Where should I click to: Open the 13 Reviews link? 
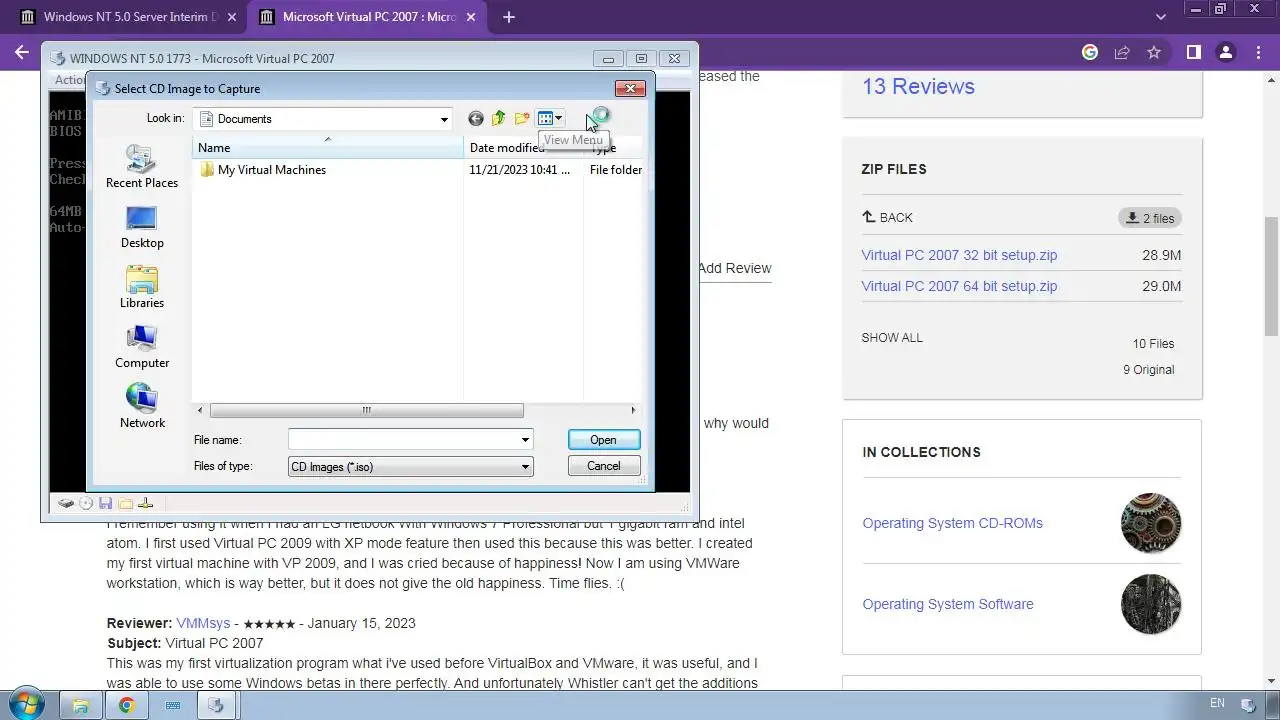(x=918, y=86)
